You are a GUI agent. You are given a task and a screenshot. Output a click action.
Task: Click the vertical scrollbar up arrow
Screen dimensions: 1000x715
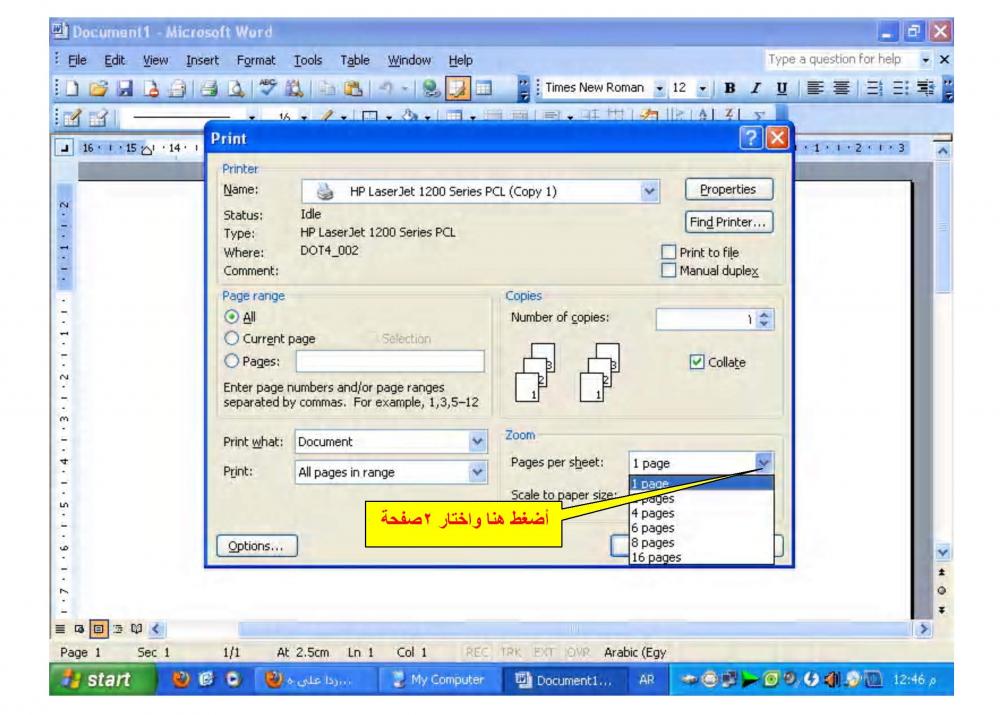(943, 151)
